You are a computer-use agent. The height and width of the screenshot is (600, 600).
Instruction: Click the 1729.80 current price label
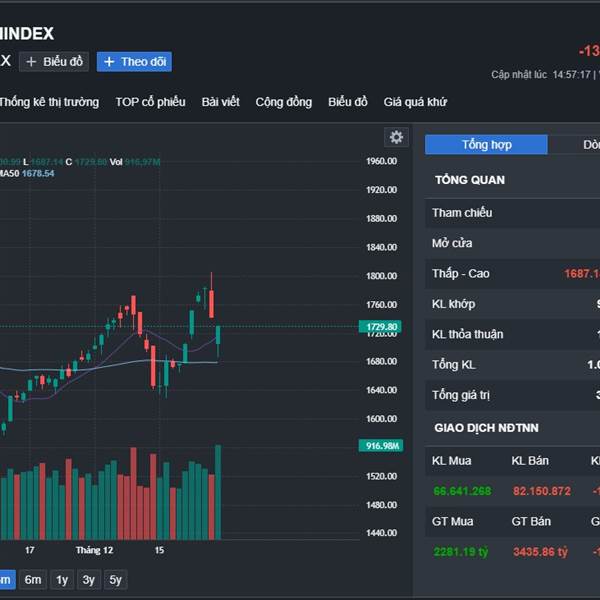click(380, 327)
